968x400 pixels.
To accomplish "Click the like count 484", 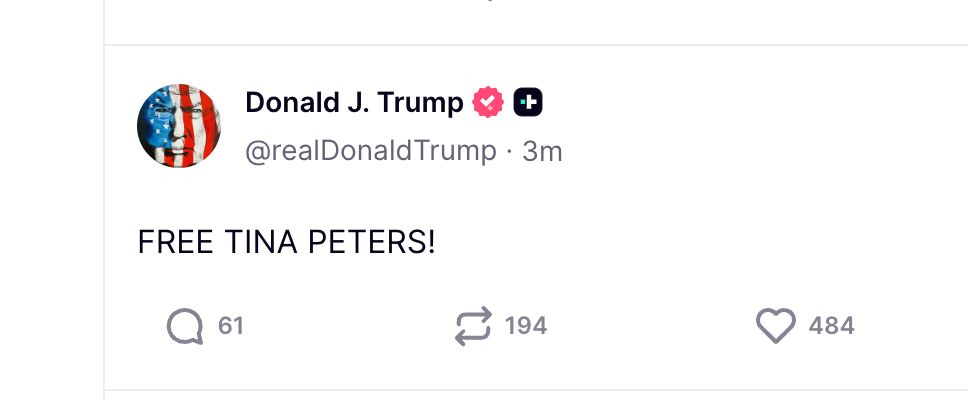I will (x=831, y=326).
